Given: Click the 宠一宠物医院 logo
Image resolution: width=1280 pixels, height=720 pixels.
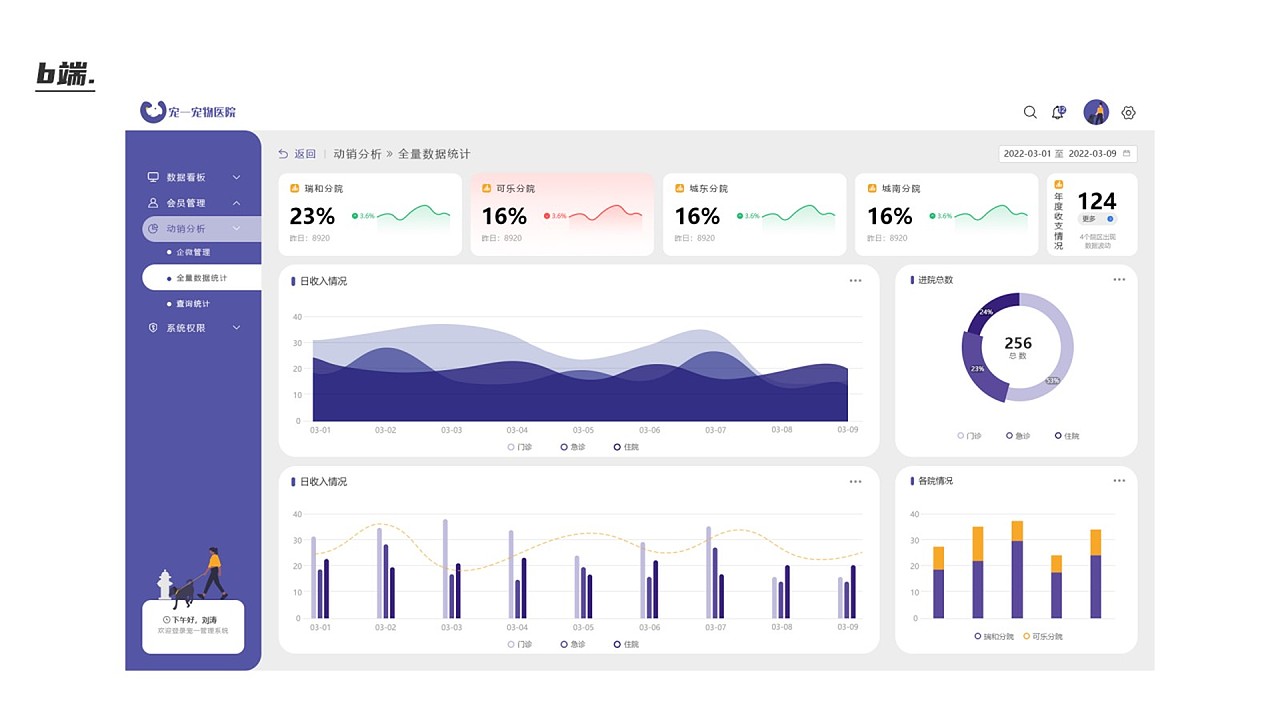Looking at the screenshot, I should point(188,111).
